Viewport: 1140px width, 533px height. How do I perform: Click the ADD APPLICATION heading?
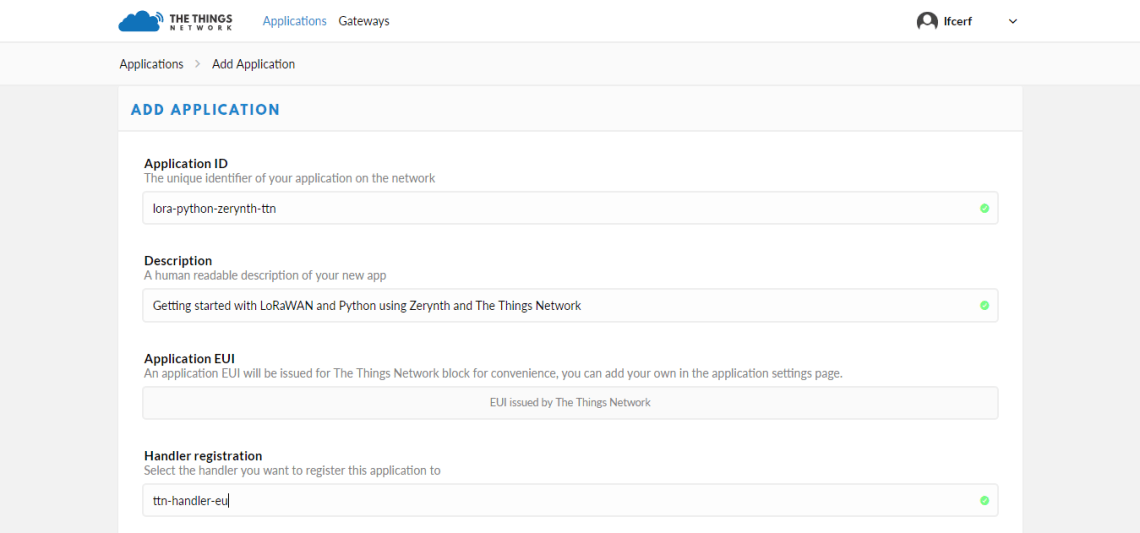pyautogui.click(x=205, y=110)
